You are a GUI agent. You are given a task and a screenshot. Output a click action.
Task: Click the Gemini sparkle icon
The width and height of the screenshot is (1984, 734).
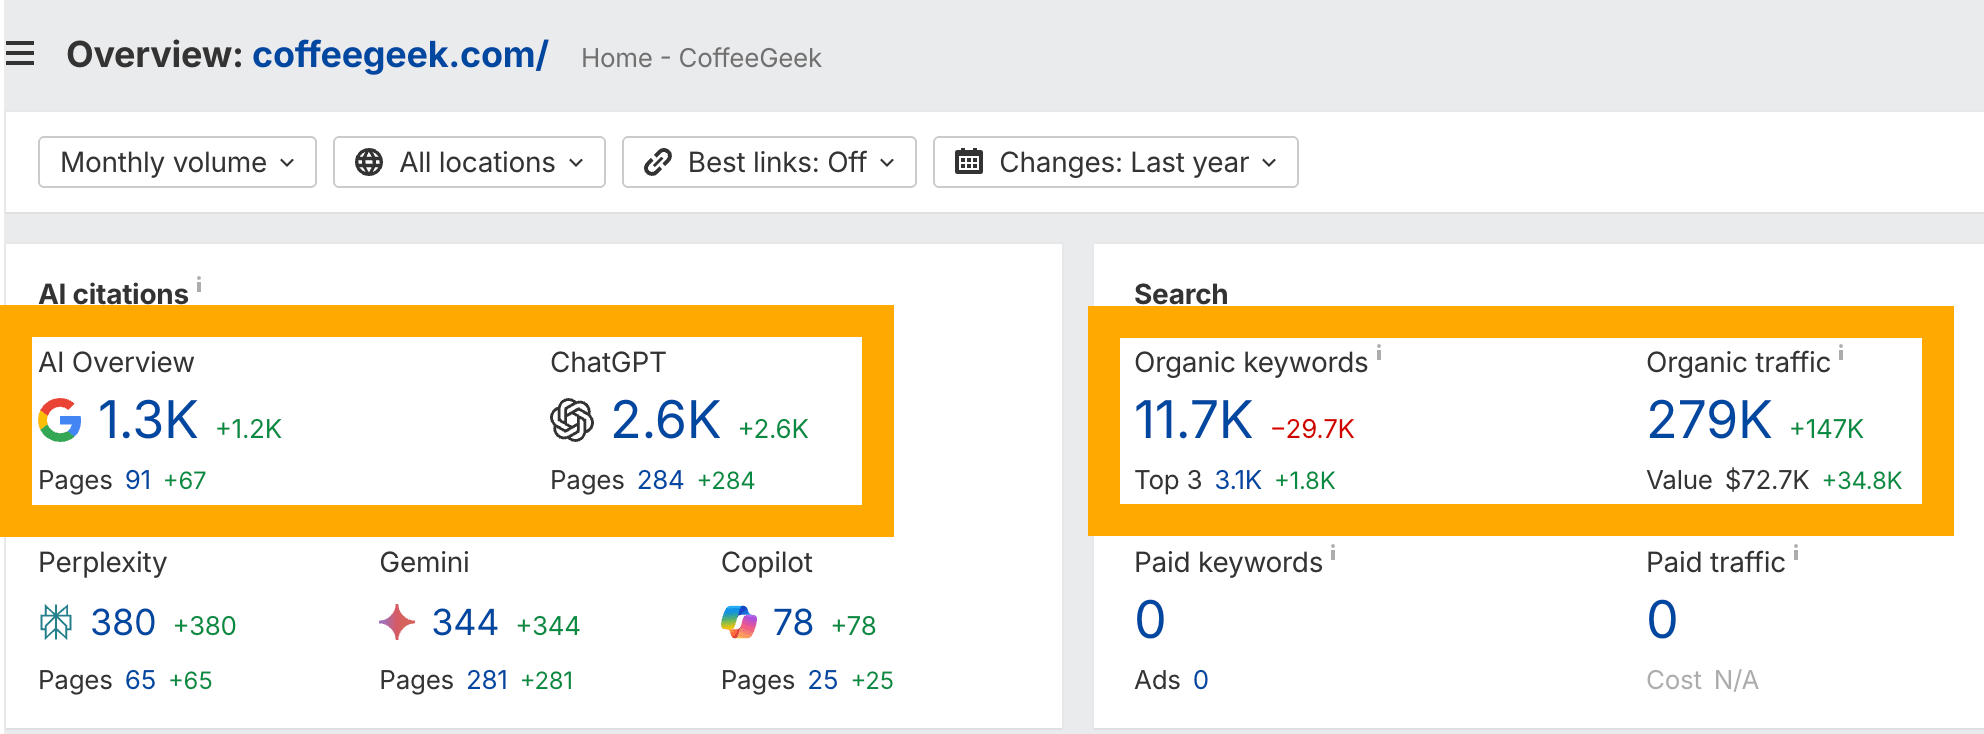tap(397, 622)
